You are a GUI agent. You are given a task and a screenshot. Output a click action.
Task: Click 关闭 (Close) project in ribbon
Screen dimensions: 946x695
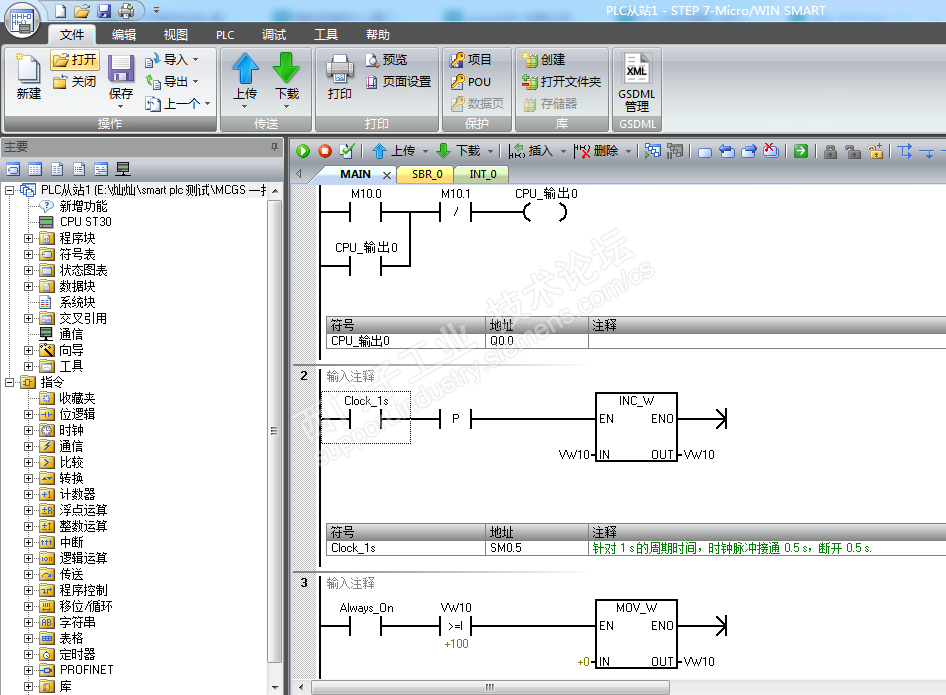click(x=74, y=82)
